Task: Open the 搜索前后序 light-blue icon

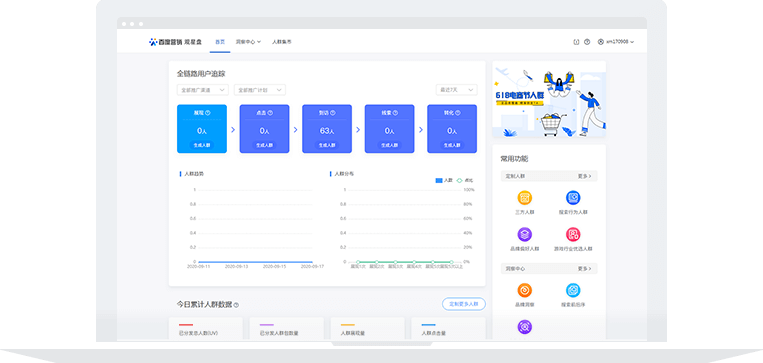Action: 573,290
